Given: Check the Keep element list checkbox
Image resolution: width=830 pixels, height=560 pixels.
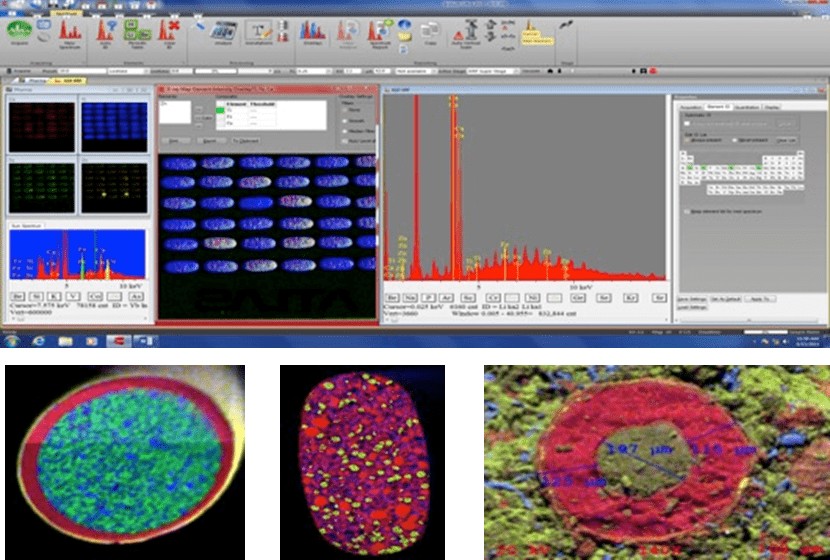Looking at the screenshot, I should click(686, 211).
